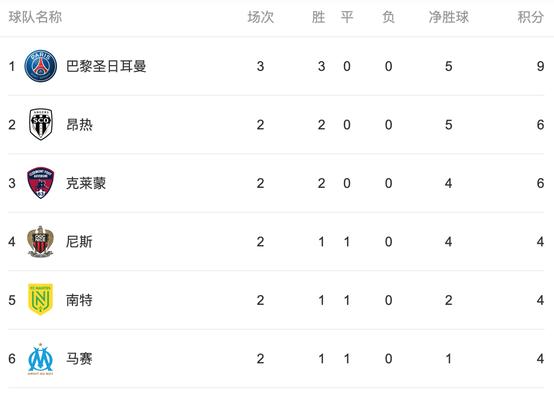Click the Clermont Foot club badge
The width and height of the screenshot is (554, 400).
(41, 183)
